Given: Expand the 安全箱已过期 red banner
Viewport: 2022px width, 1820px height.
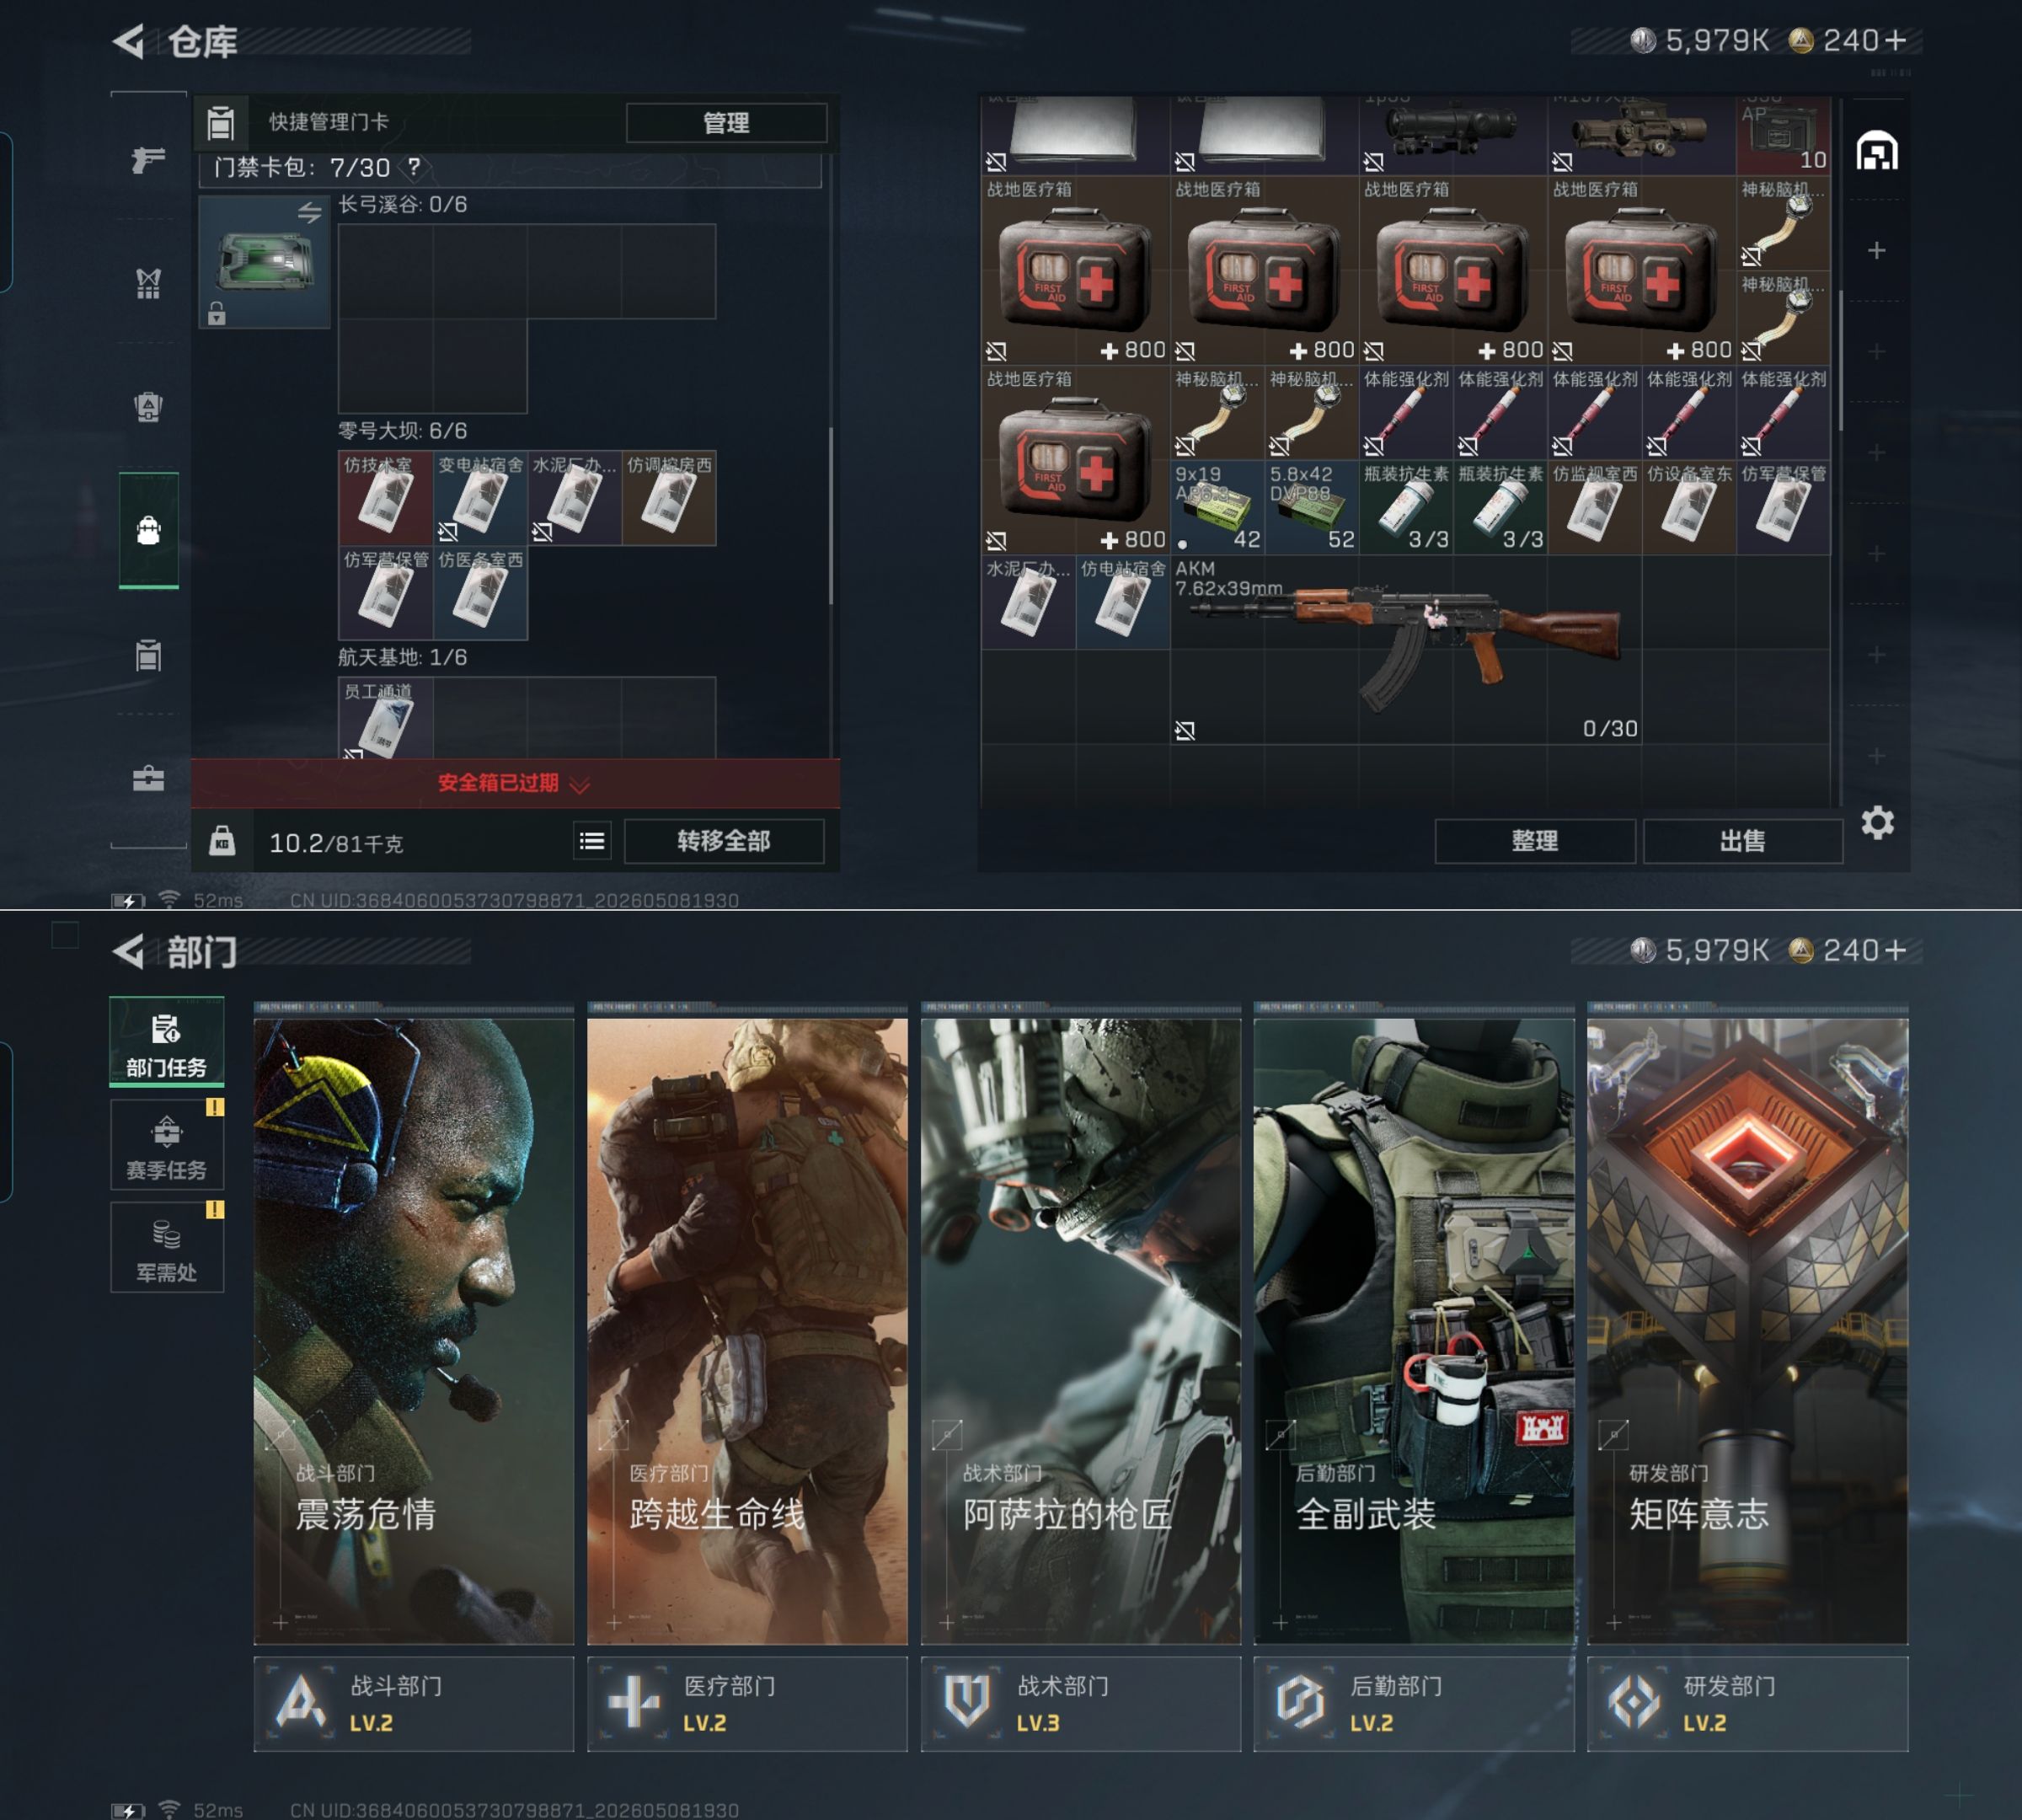Looking at the screenshot, I should point(515,783).
